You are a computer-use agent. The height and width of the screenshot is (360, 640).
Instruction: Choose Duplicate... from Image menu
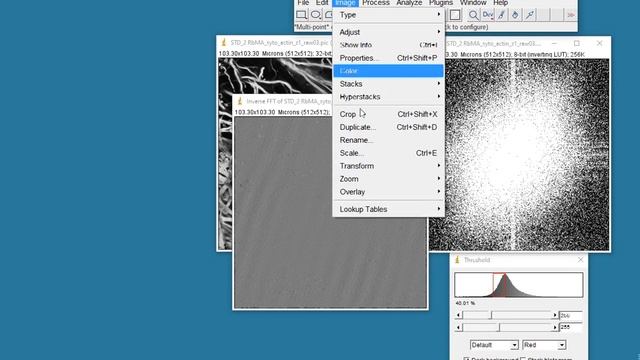tap(388, 127)
